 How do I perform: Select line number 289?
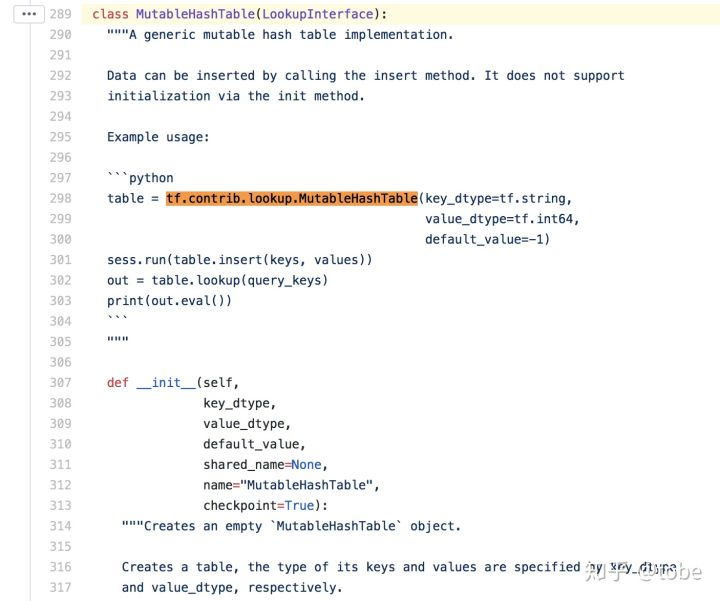click(61, 14)
